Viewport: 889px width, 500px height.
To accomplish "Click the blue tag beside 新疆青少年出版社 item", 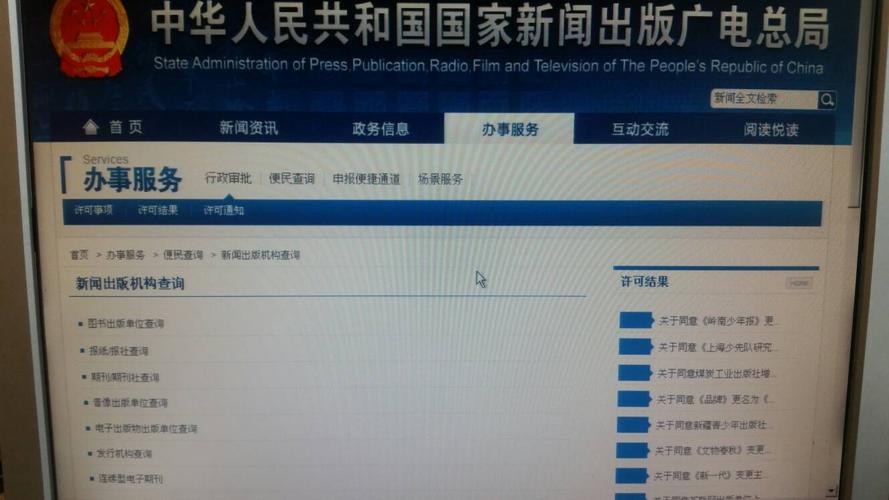I will pos(633,425).
